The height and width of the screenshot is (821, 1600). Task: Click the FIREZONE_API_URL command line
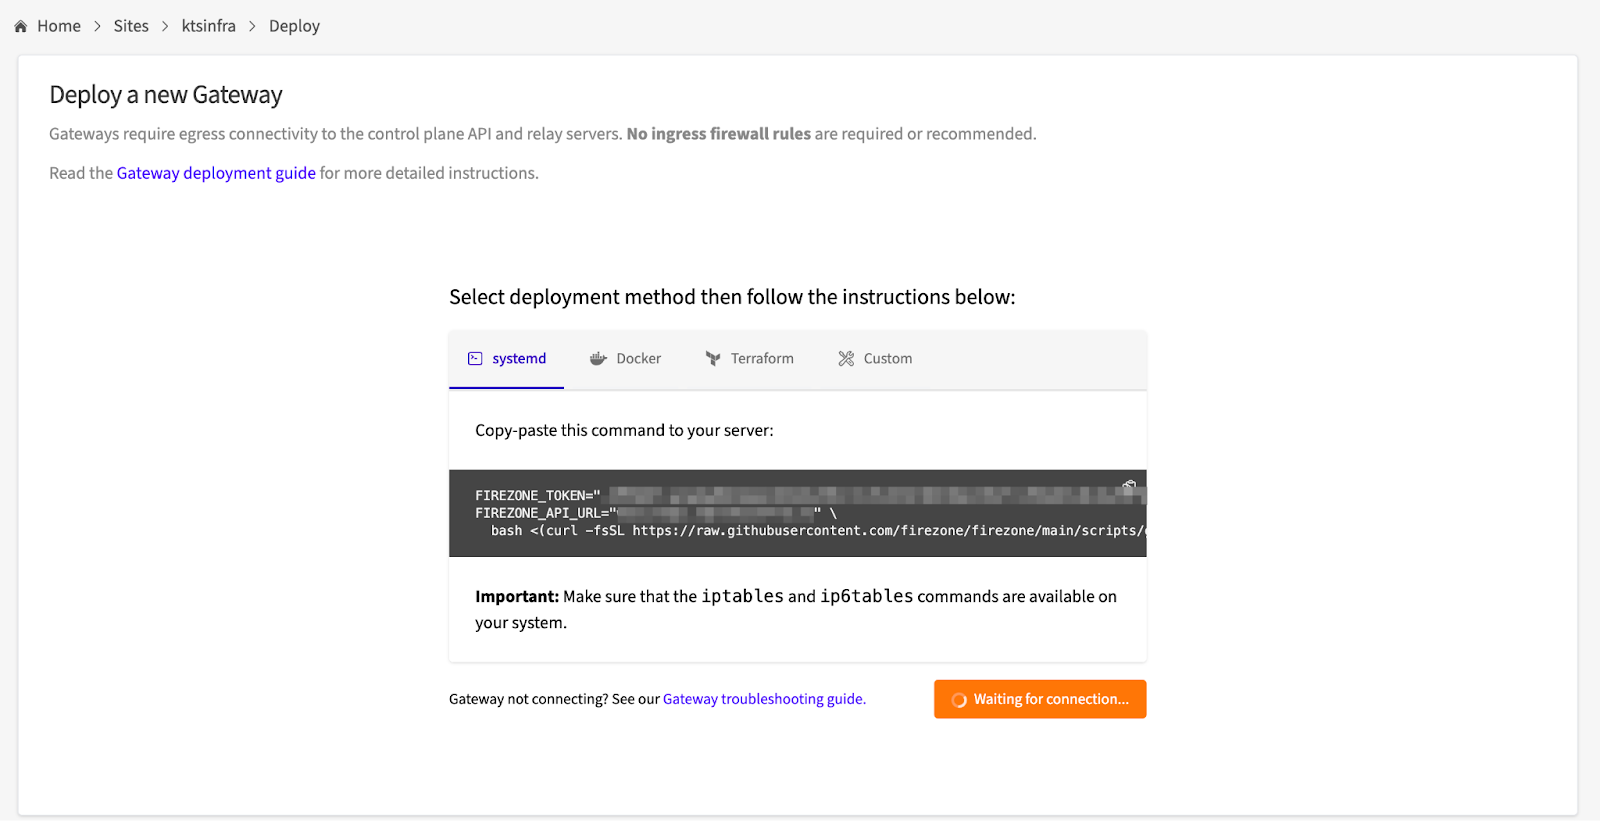coord(656,513)
